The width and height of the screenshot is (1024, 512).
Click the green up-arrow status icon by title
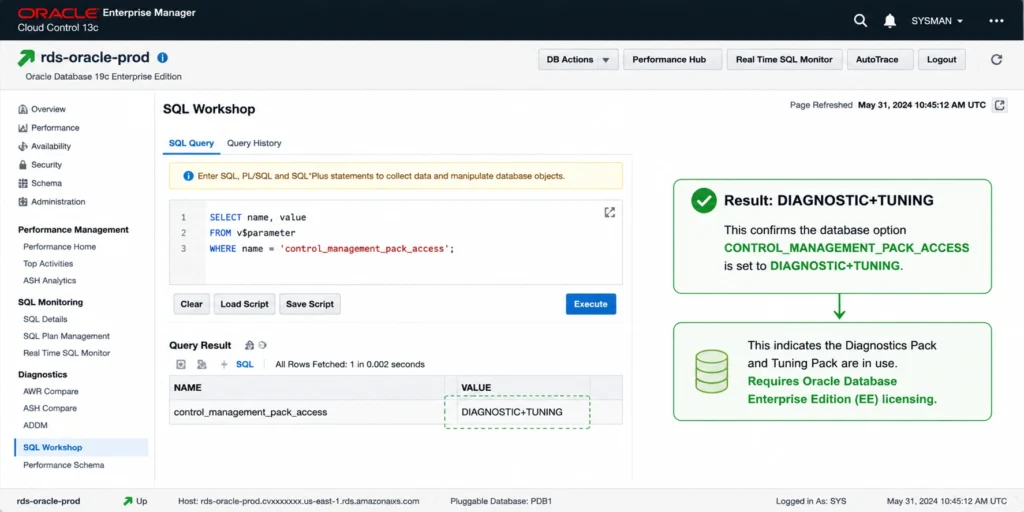pos(26,58)
